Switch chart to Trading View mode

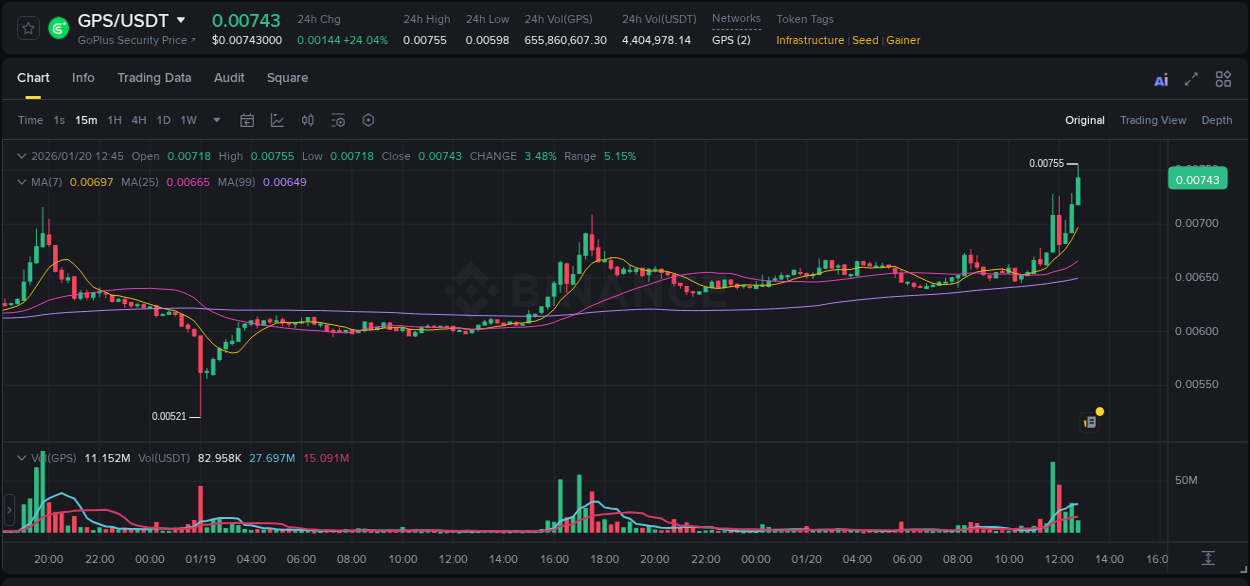tap(1153, 120)
